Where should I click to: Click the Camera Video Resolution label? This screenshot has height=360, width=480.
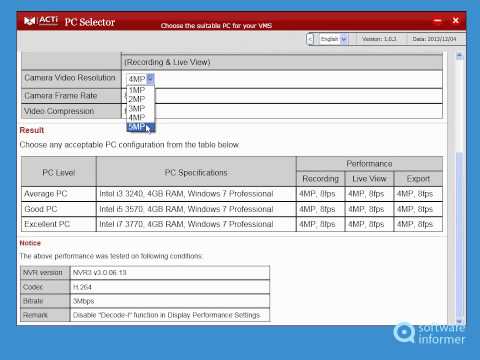click(70, 78)
